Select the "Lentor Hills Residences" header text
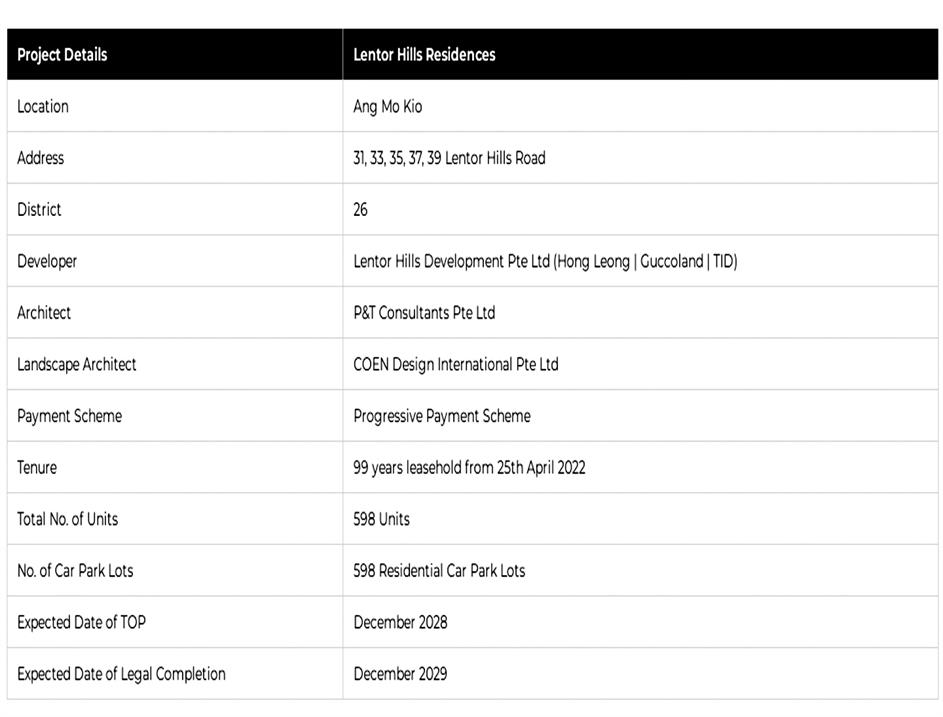The image size is (943, 717). pos(424,55)
